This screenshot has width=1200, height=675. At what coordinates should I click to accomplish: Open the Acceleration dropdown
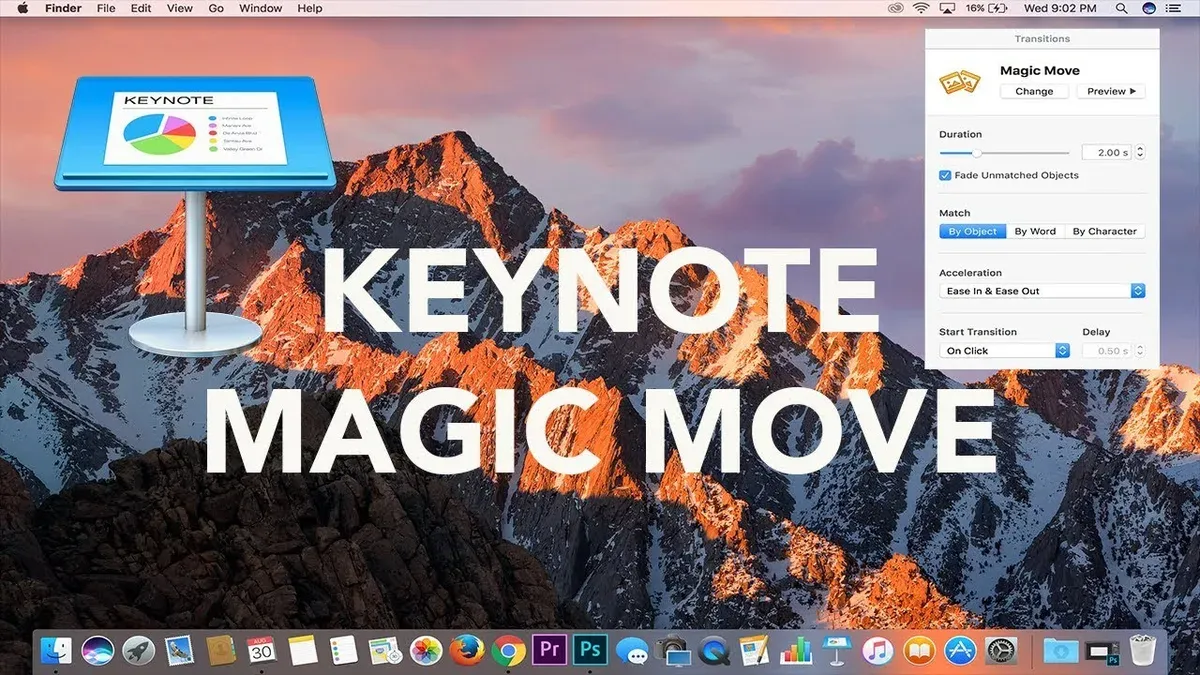1042,291
